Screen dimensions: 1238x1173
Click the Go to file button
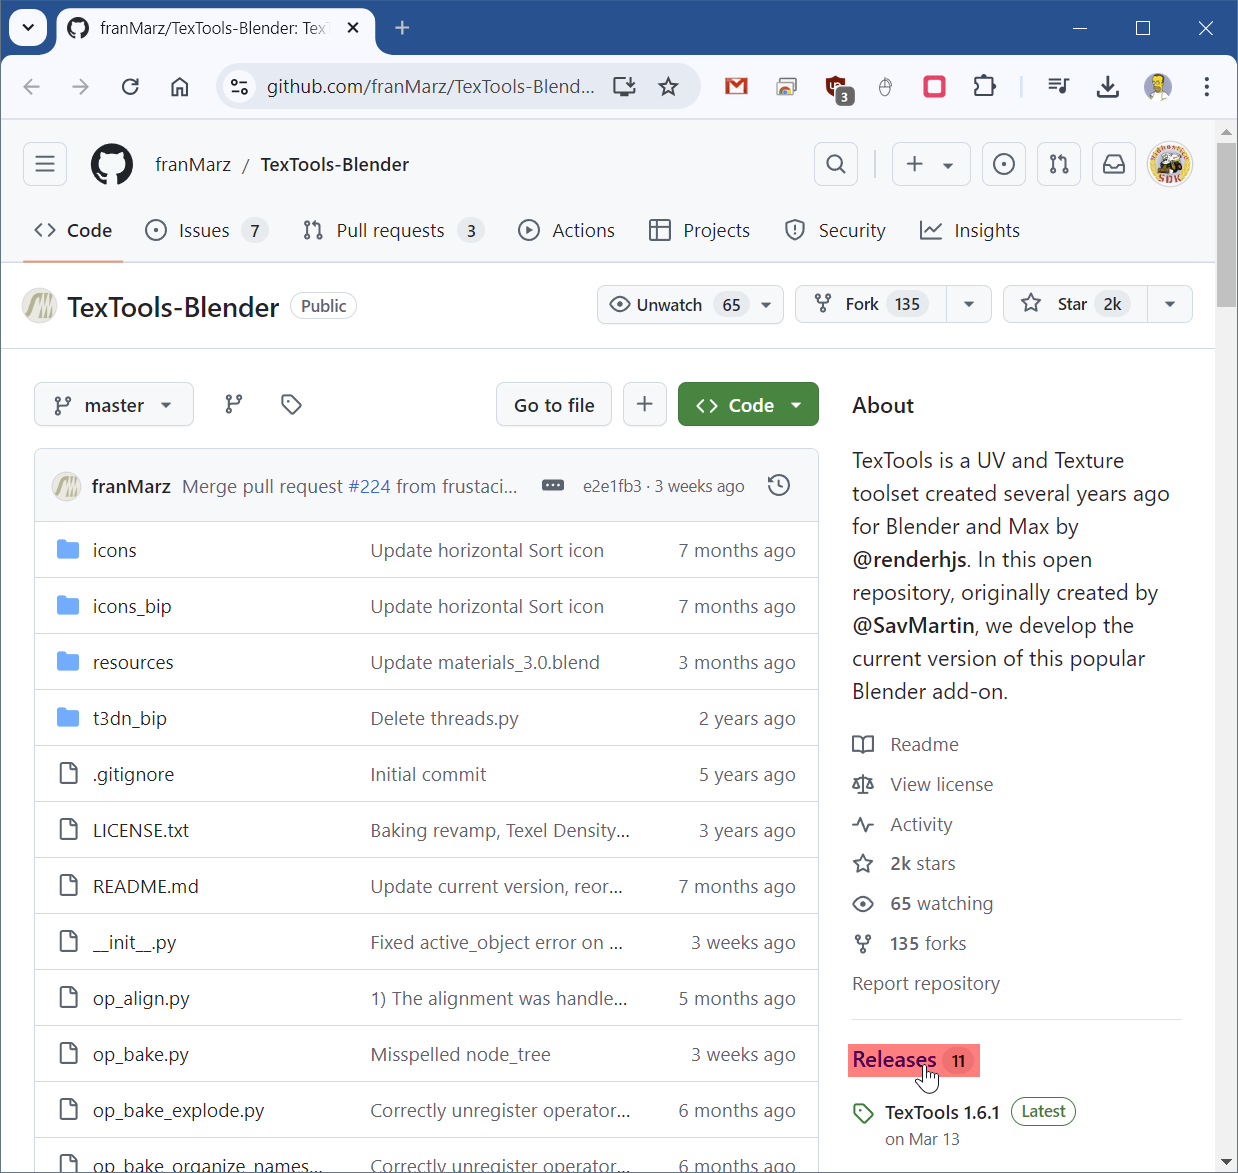pyautogui.click(x=554, y=404)
